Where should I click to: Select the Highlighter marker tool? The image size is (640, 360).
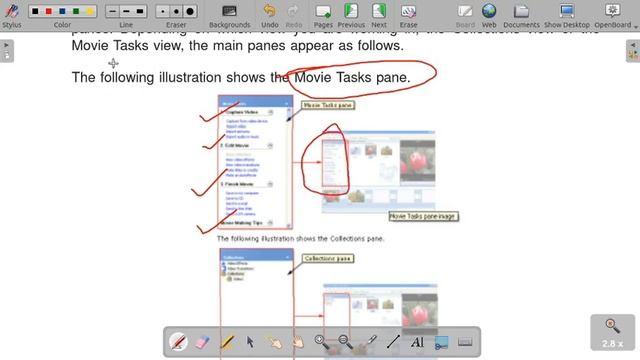pyautogui.click(x=227, y=342)
